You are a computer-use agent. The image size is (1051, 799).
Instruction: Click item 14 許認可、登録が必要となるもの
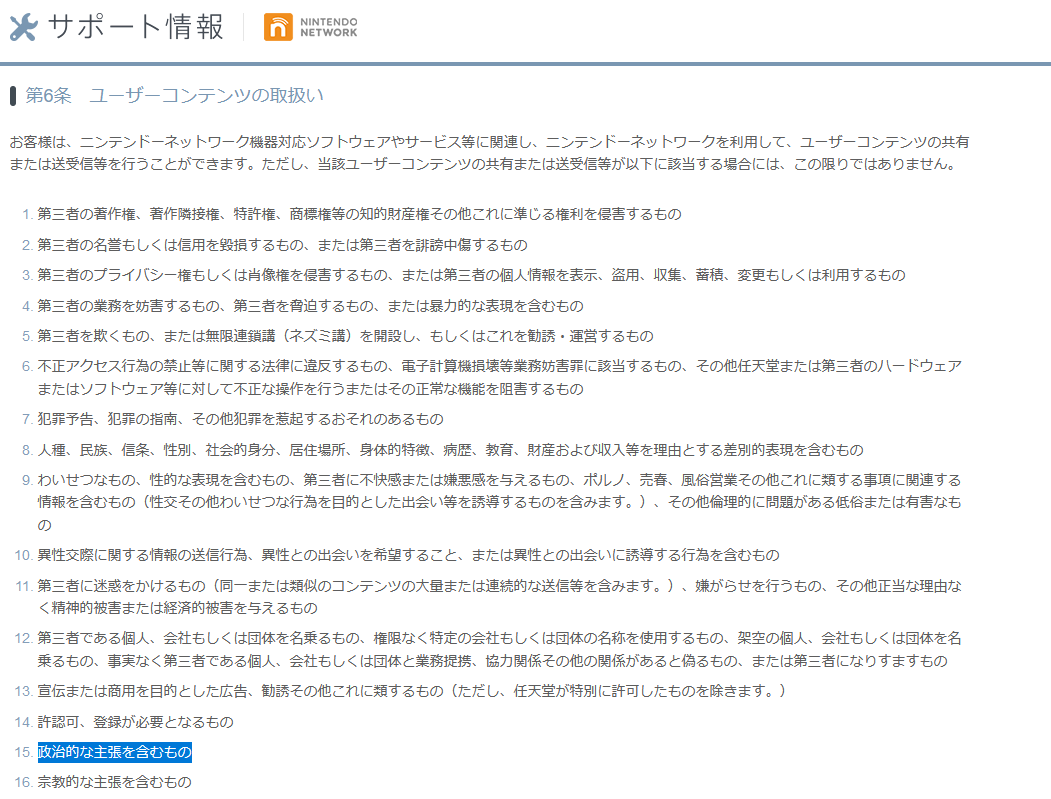(135, 723)
